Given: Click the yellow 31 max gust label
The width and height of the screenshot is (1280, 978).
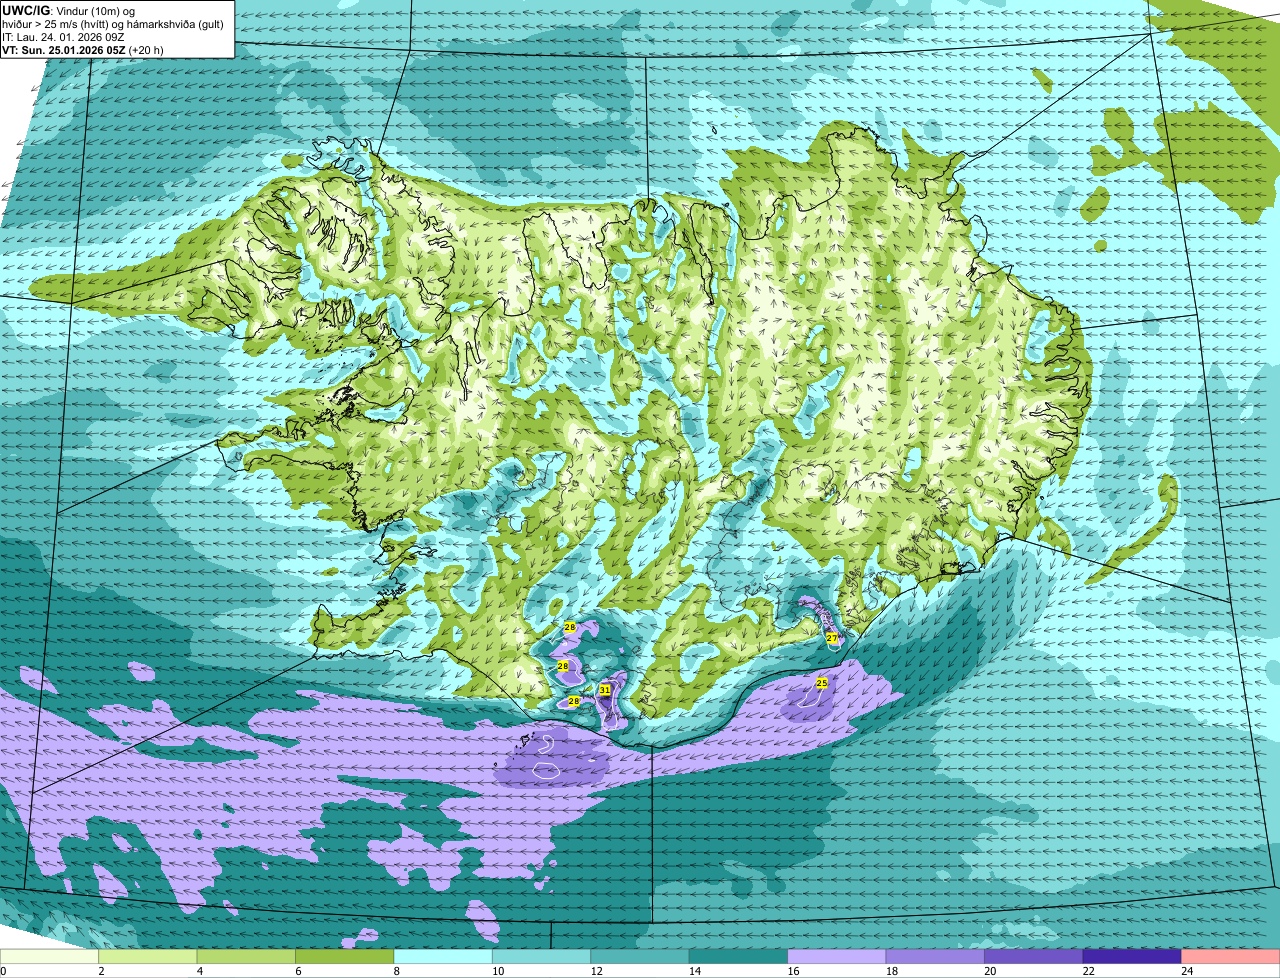Looking at the screenshot, I should pyautogui.click(x=605, y=690).
